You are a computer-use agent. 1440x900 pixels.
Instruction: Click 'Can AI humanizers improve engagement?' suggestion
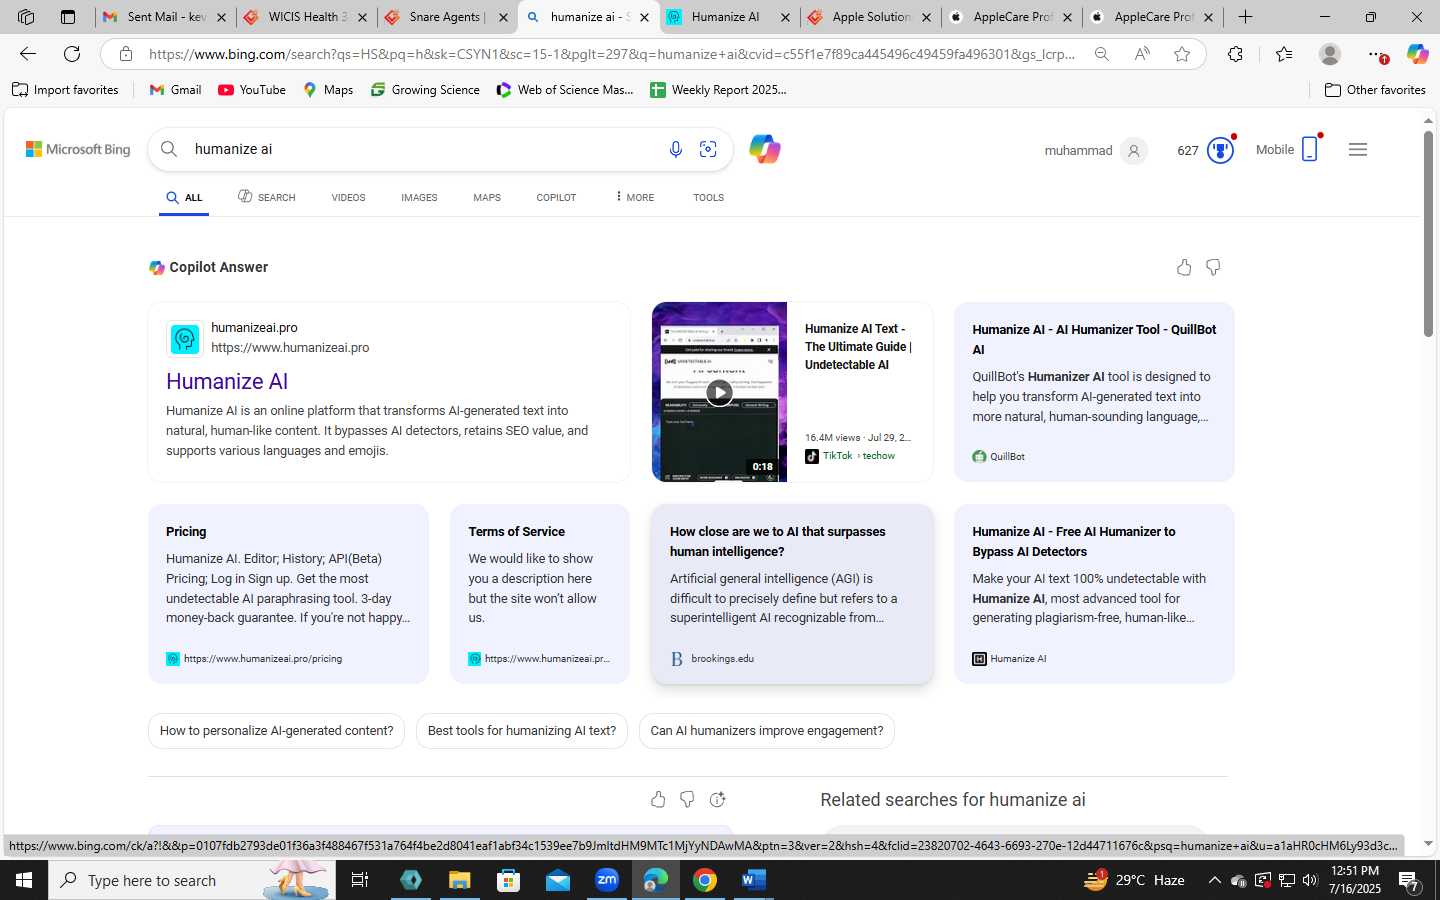[767, 731]
